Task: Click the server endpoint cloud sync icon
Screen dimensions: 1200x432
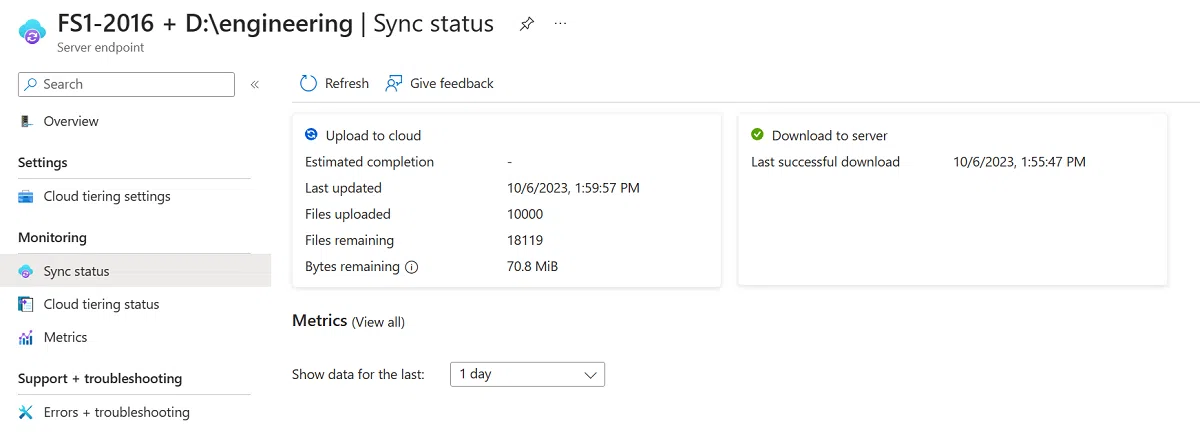Action: 33,31
